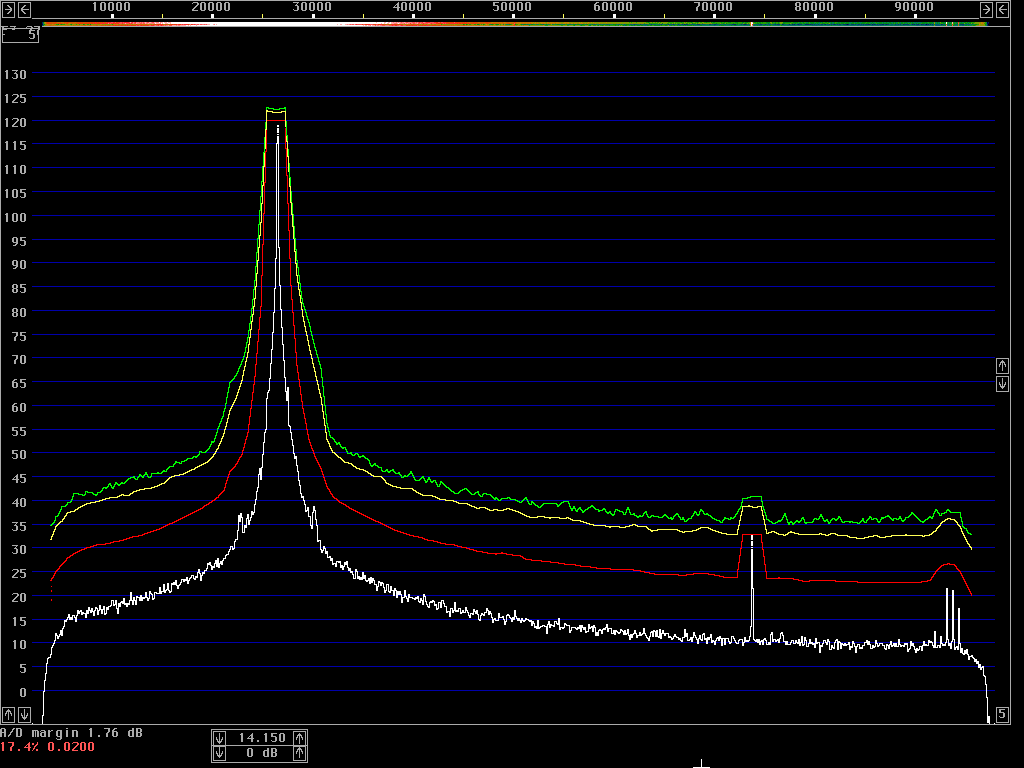The height and width of the screenshot is (768, 1024).
Task: Click the bottom-left up arrow button
Action: (x=8, y=714)
